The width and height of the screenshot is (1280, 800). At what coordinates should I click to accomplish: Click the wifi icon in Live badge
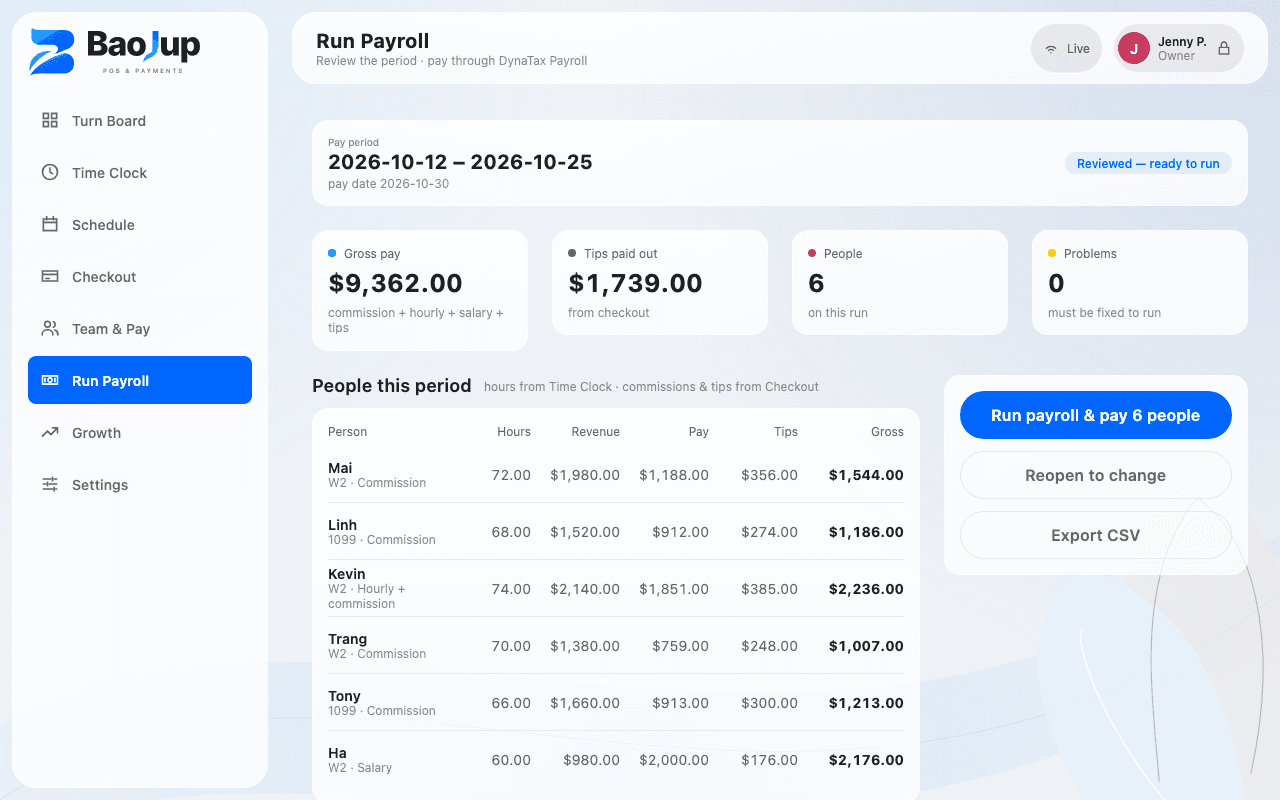pyautogui.click(x=1051, y=49)
